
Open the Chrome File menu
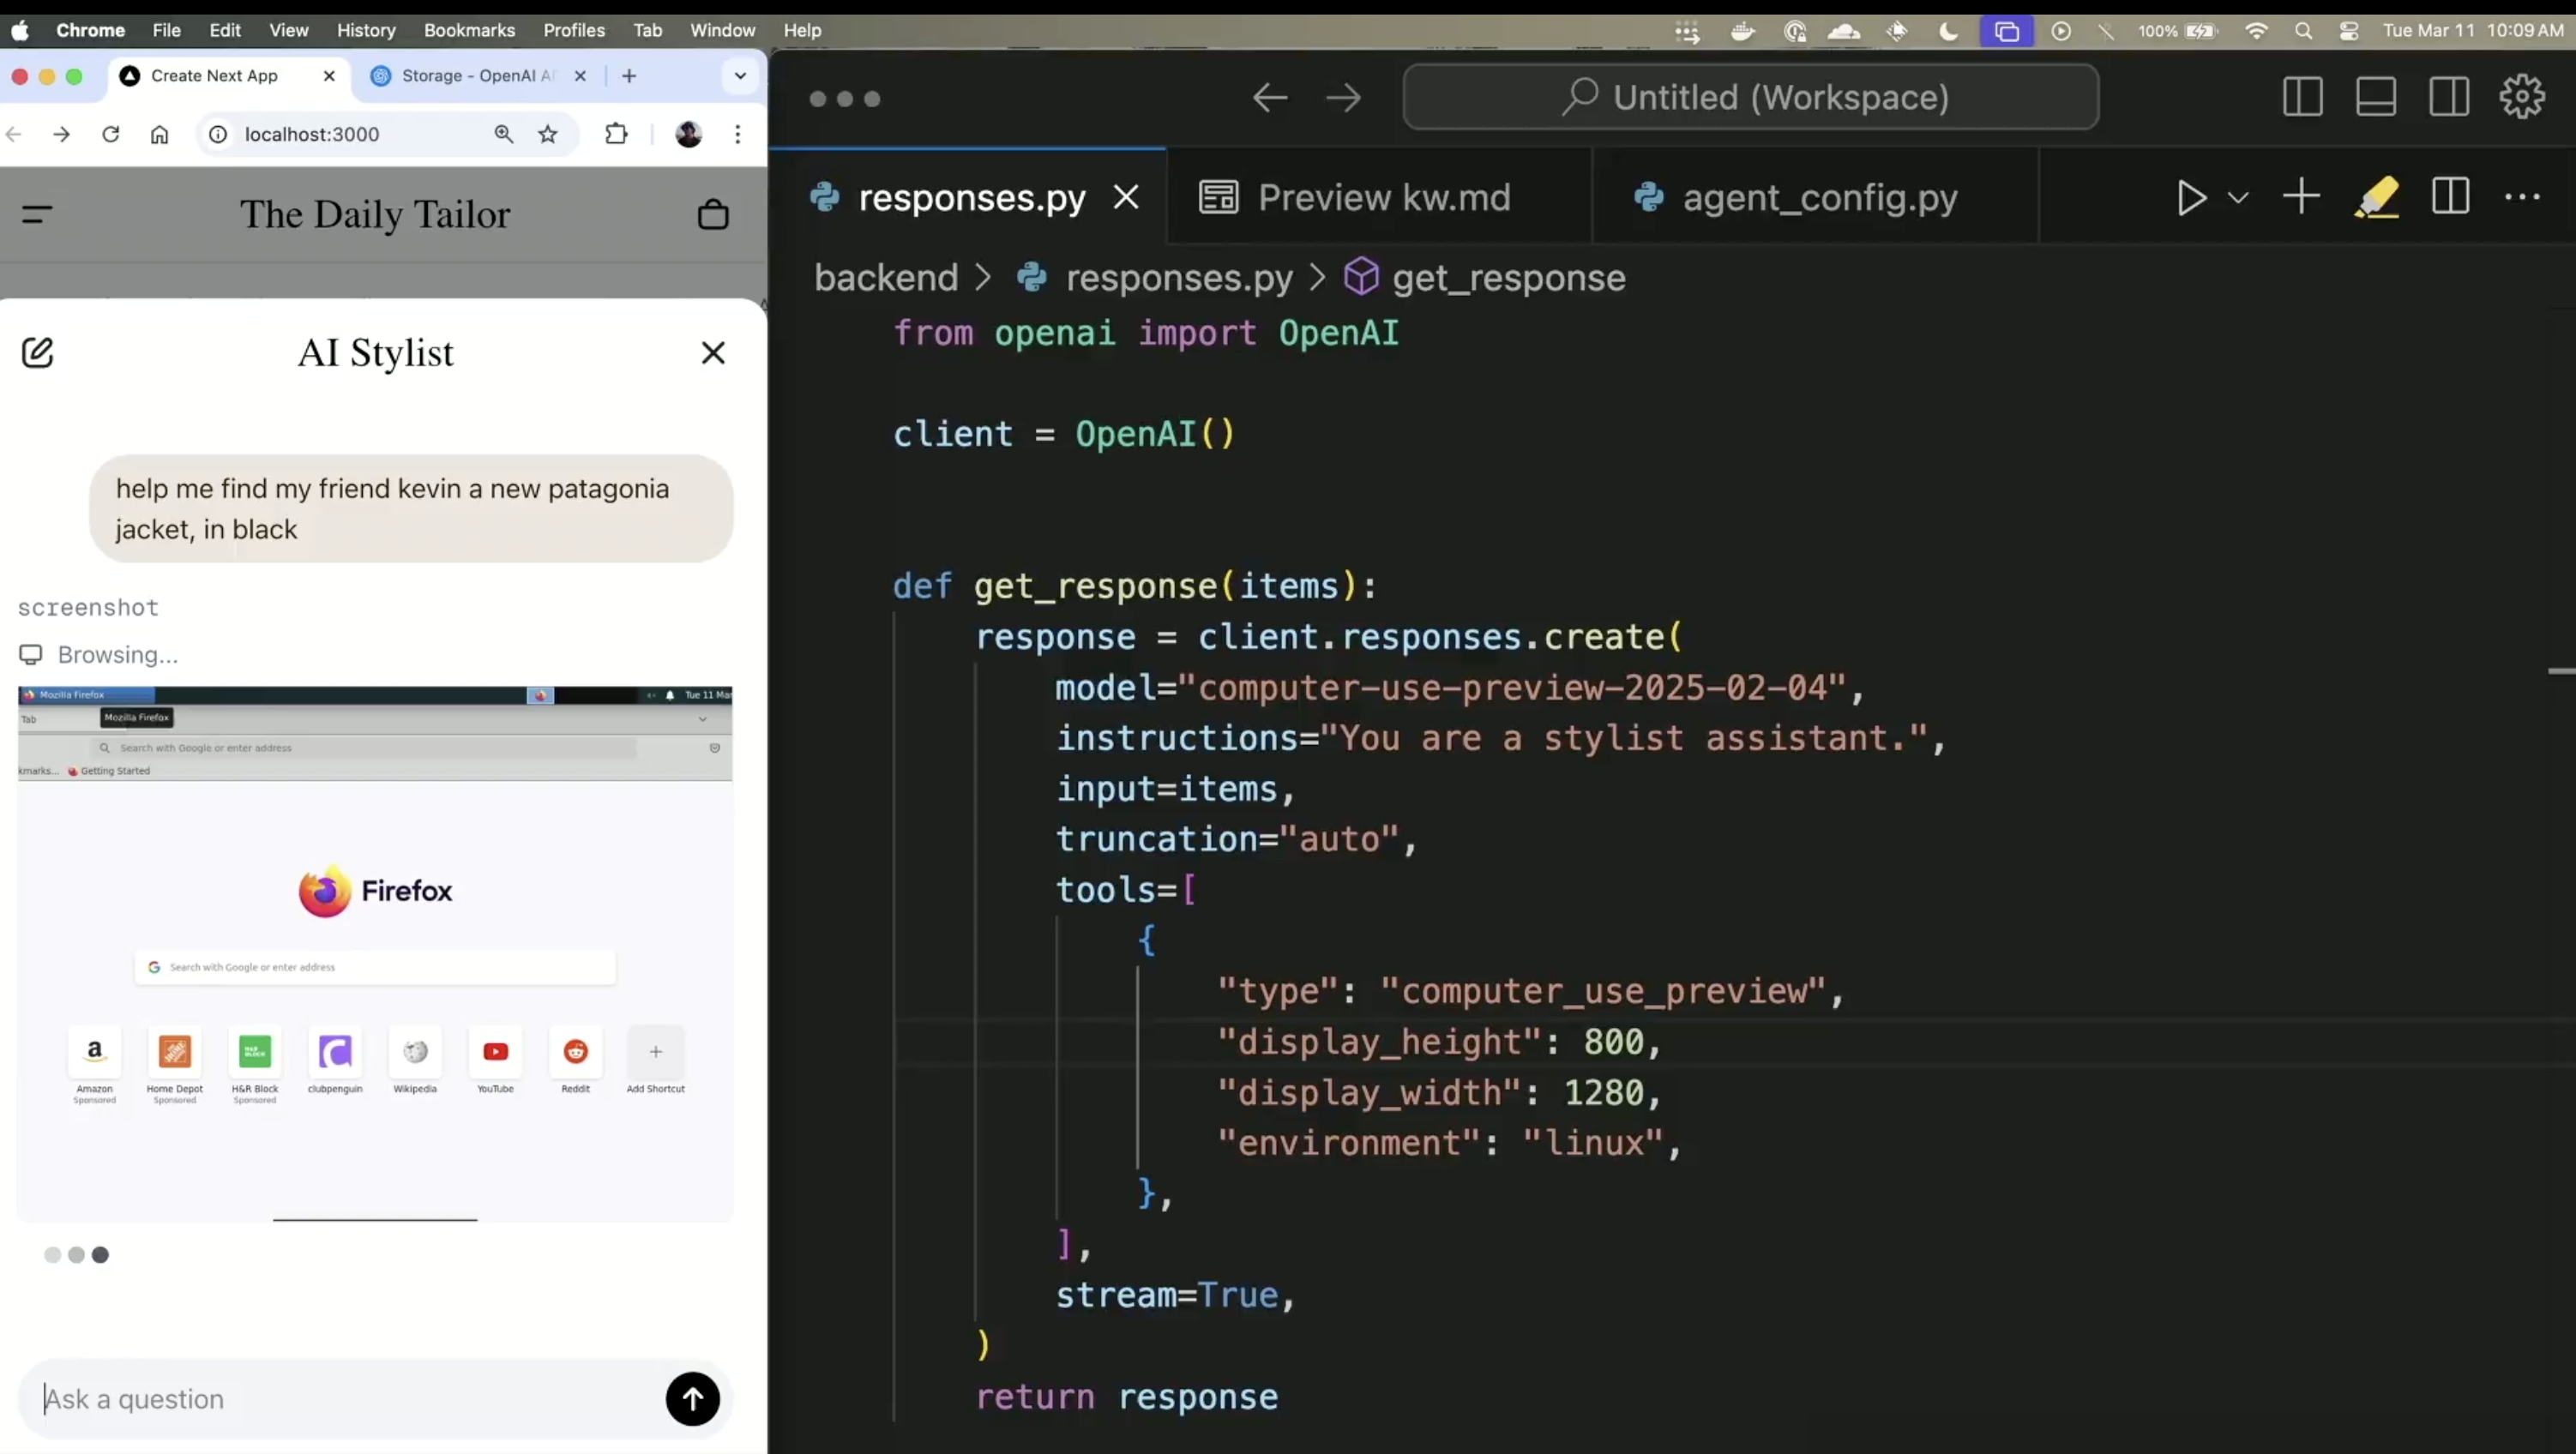[x=166, y=30]
